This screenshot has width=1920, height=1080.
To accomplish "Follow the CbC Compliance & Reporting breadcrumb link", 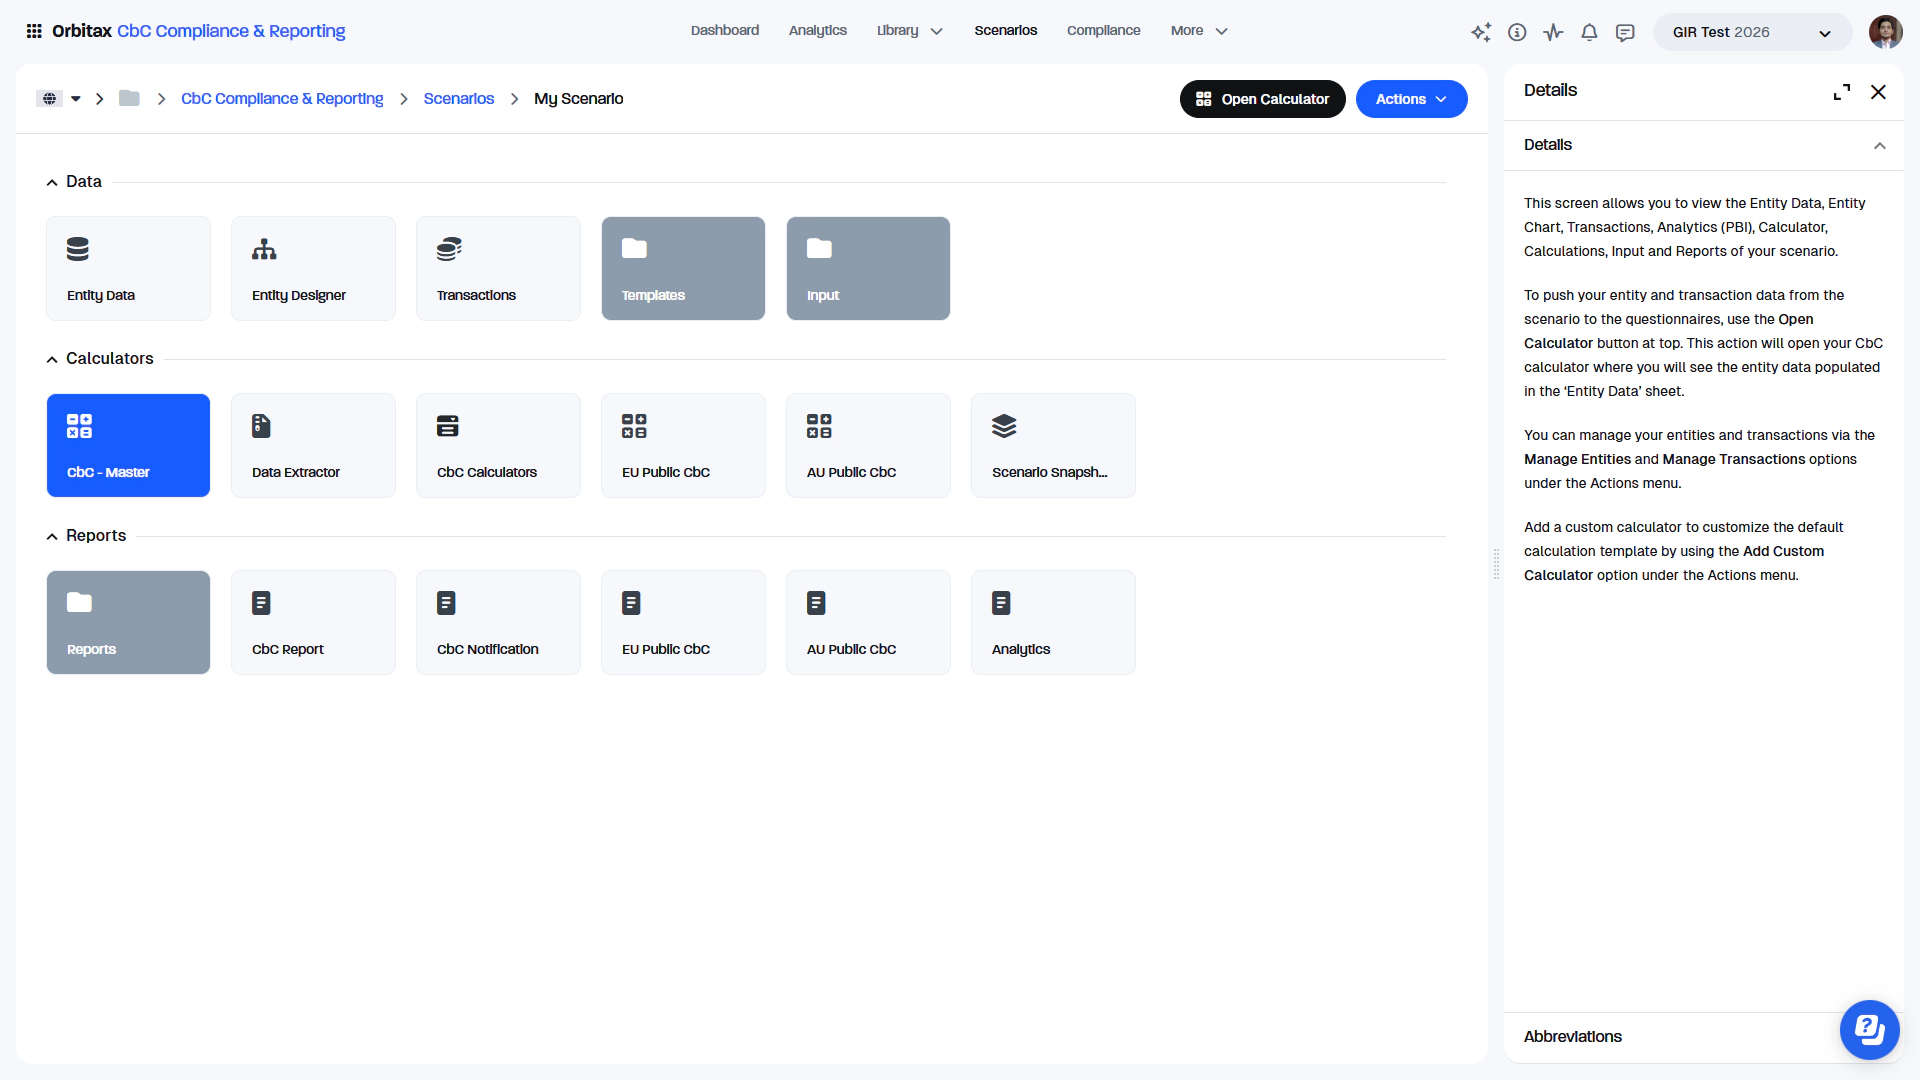I will click(x=282, y=99).
